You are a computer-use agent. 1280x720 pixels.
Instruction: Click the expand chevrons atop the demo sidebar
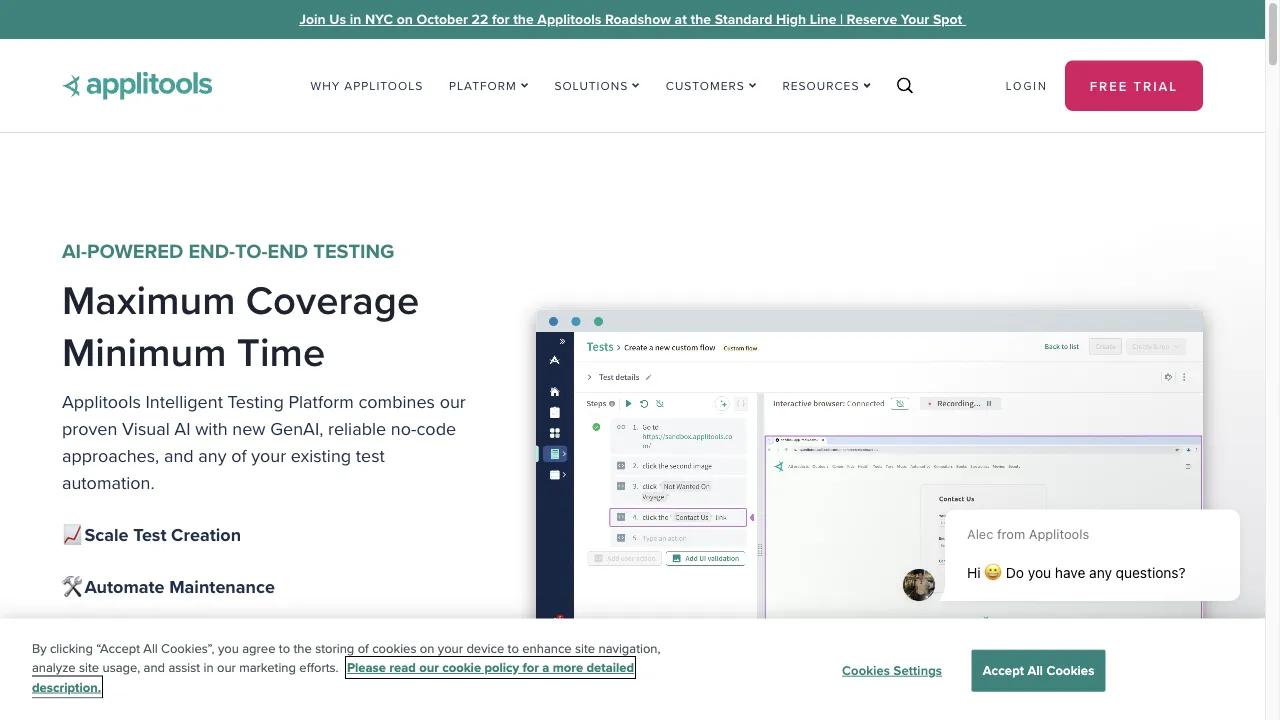(x=562, y=342)
